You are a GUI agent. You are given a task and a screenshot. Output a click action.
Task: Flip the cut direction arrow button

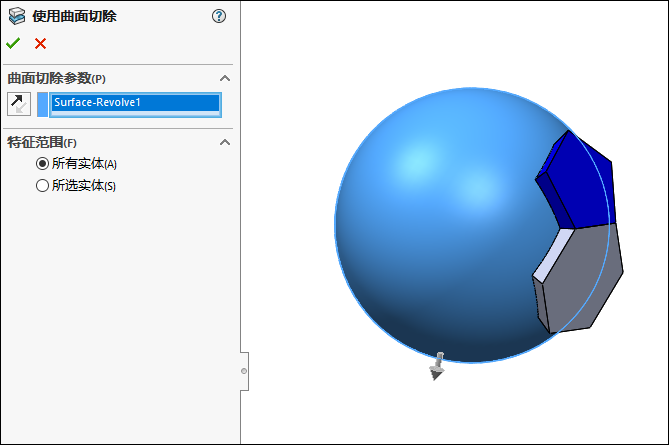click(19, 104)
